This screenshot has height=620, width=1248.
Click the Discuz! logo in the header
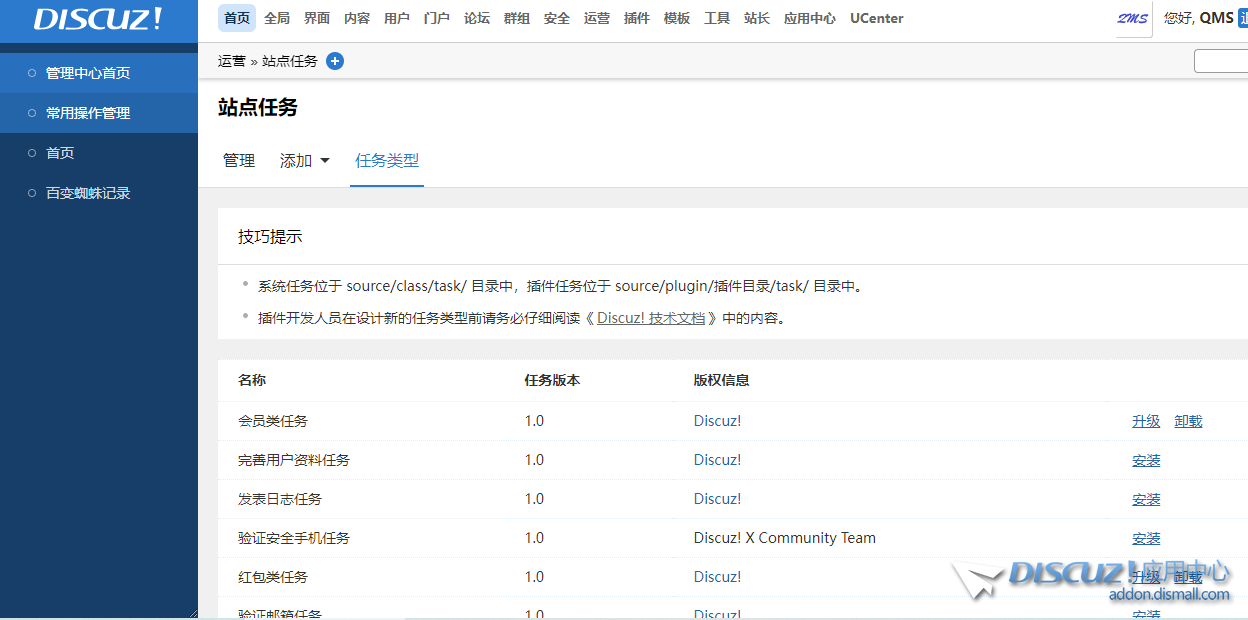pyautogui.click(x=98, y=19)
